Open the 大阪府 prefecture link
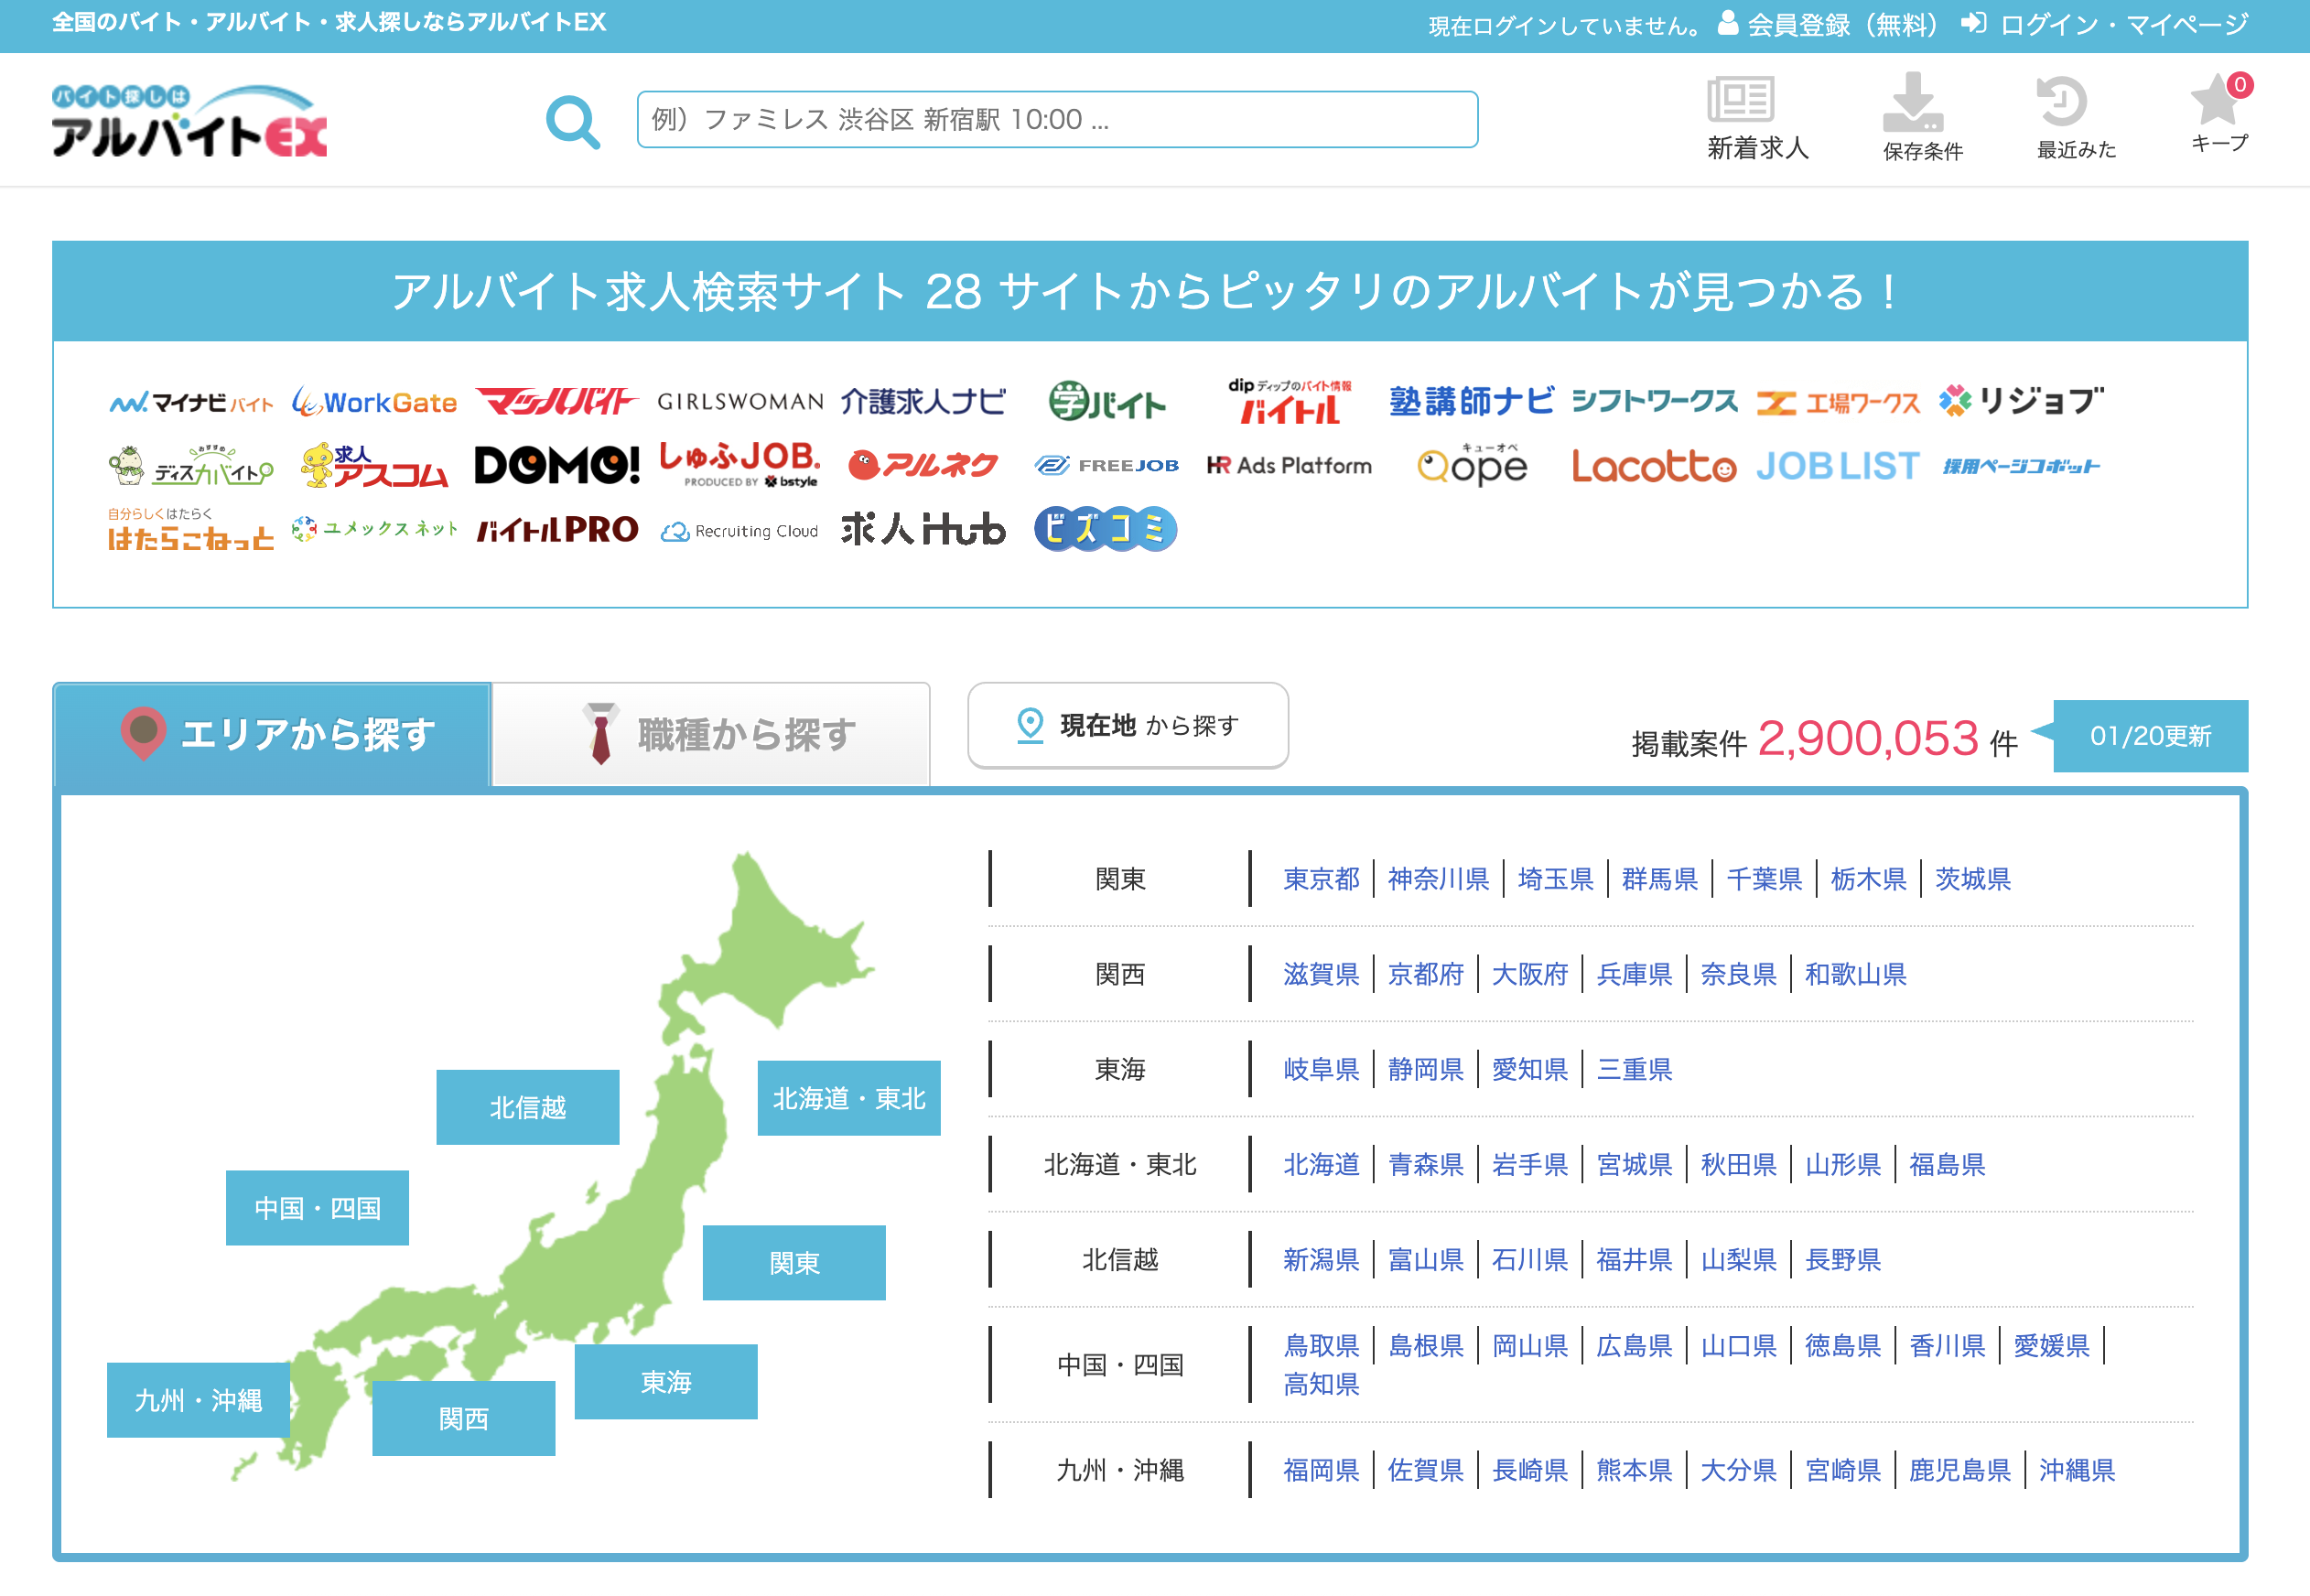The width and height of the screenshot is (2310, 1596). point(1529,973)
